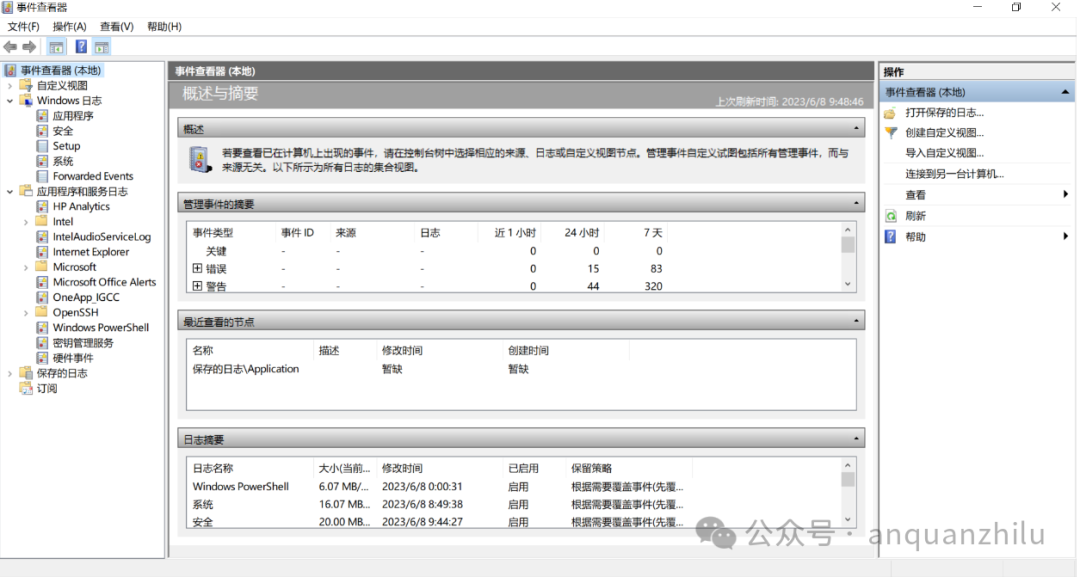This screenshot has width=1080, height=577.
Task: Toggle the console tree show/hide toolbar button
Action: (57, 47)
